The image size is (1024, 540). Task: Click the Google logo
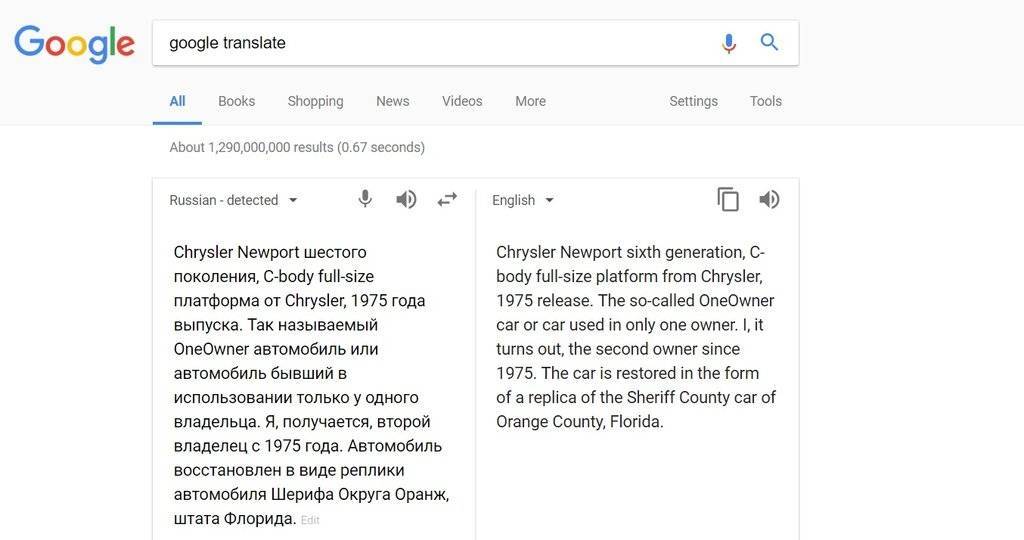74,43
